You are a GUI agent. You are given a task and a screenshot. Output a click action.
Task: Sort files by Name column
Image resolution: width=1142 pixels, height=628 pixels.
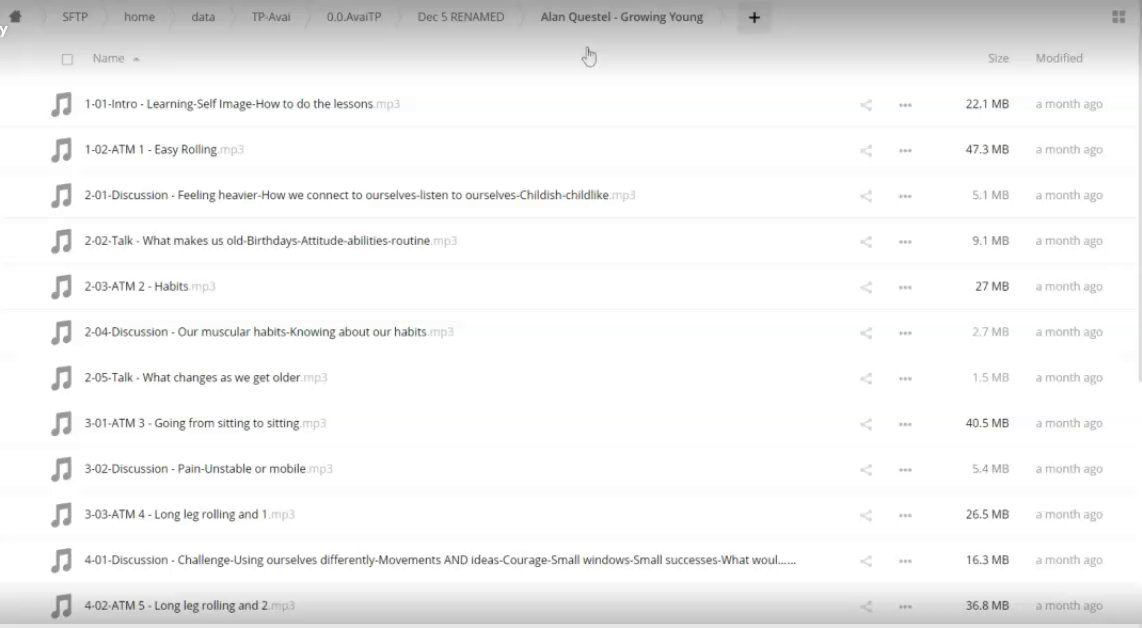pos(109,58)
